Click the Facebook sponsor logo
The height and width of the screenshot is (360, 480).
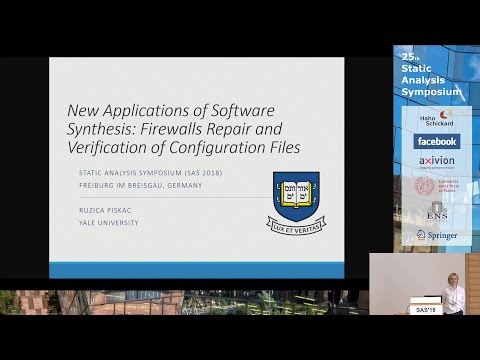pos(437,141)
